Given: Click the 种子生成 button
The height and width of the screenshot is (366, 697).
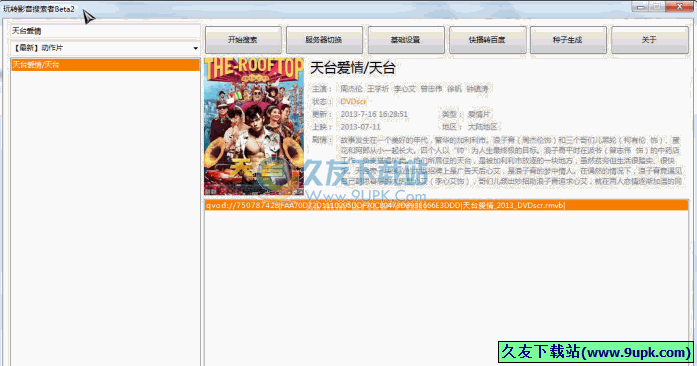Looking at the screenshot, I should [568, 40].
